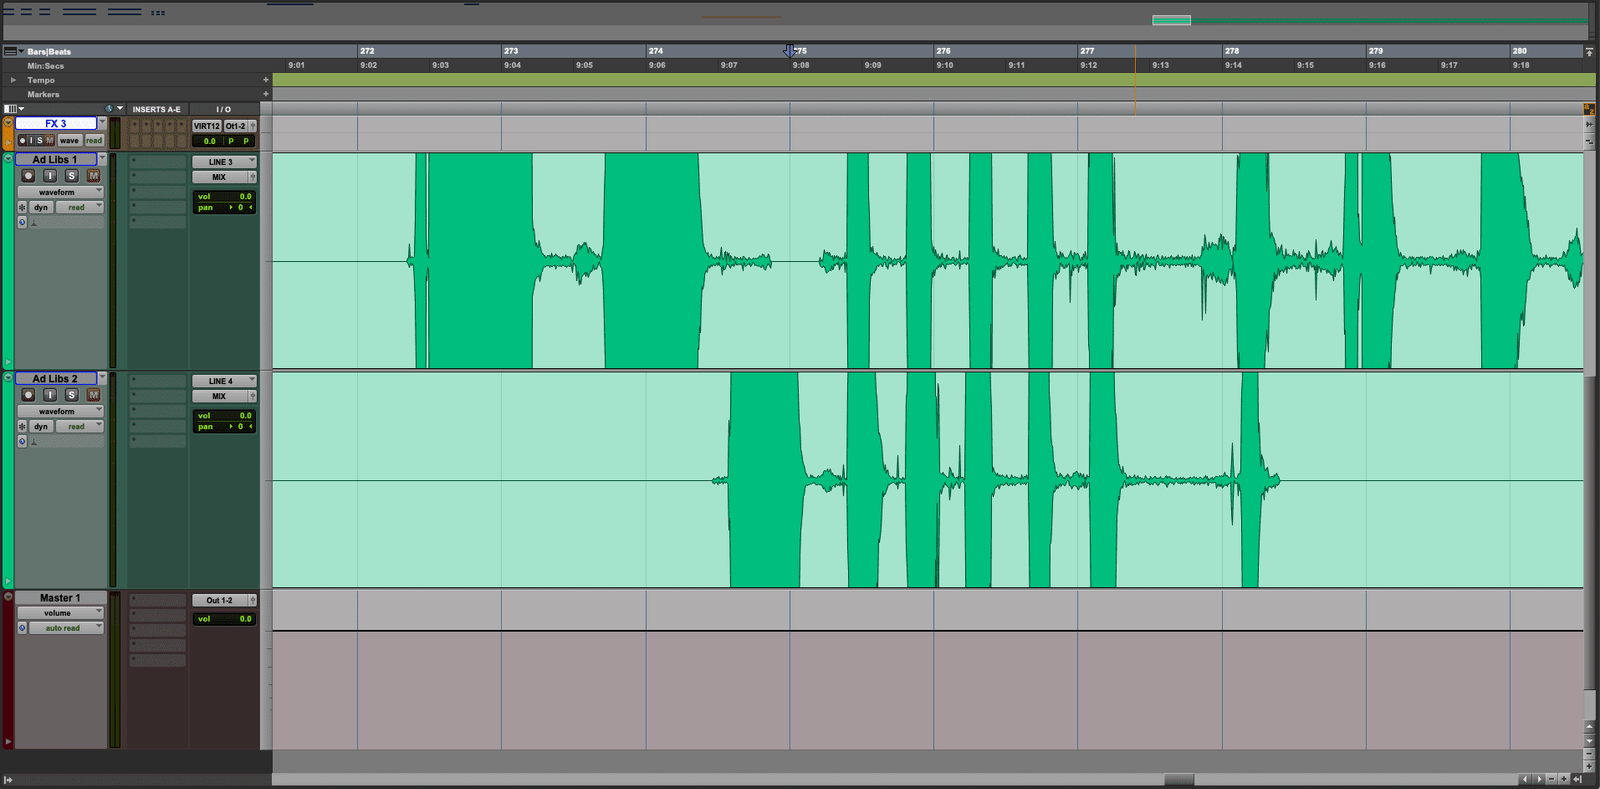
Task: Open the LINE 4 input selector on Ad Libs 2
Action: pos(223,381)
